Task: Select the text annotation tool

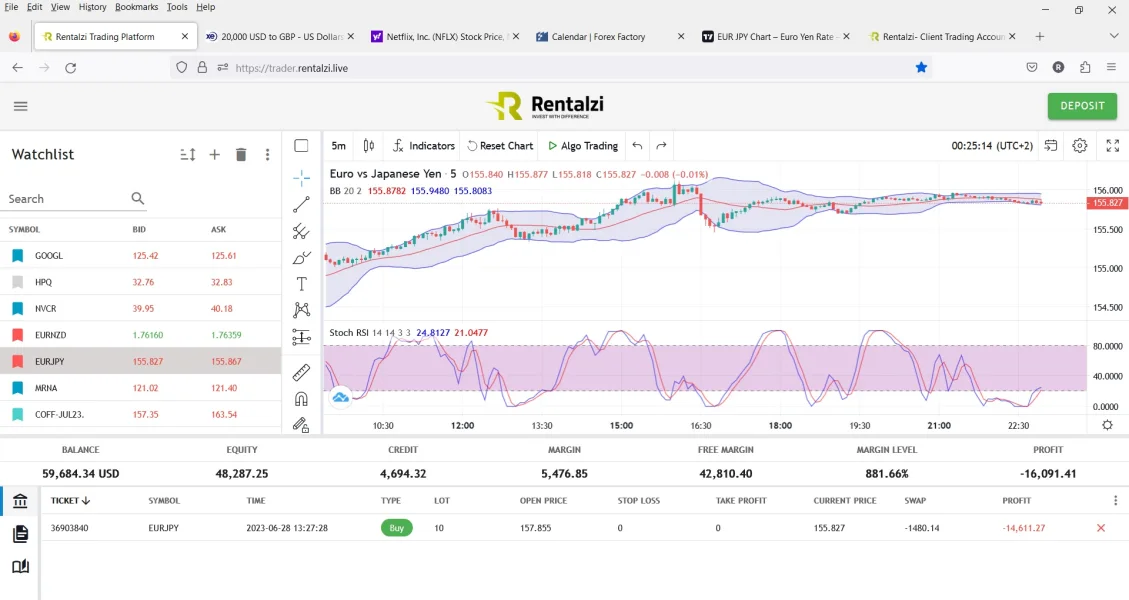Action: pos(301,284)
